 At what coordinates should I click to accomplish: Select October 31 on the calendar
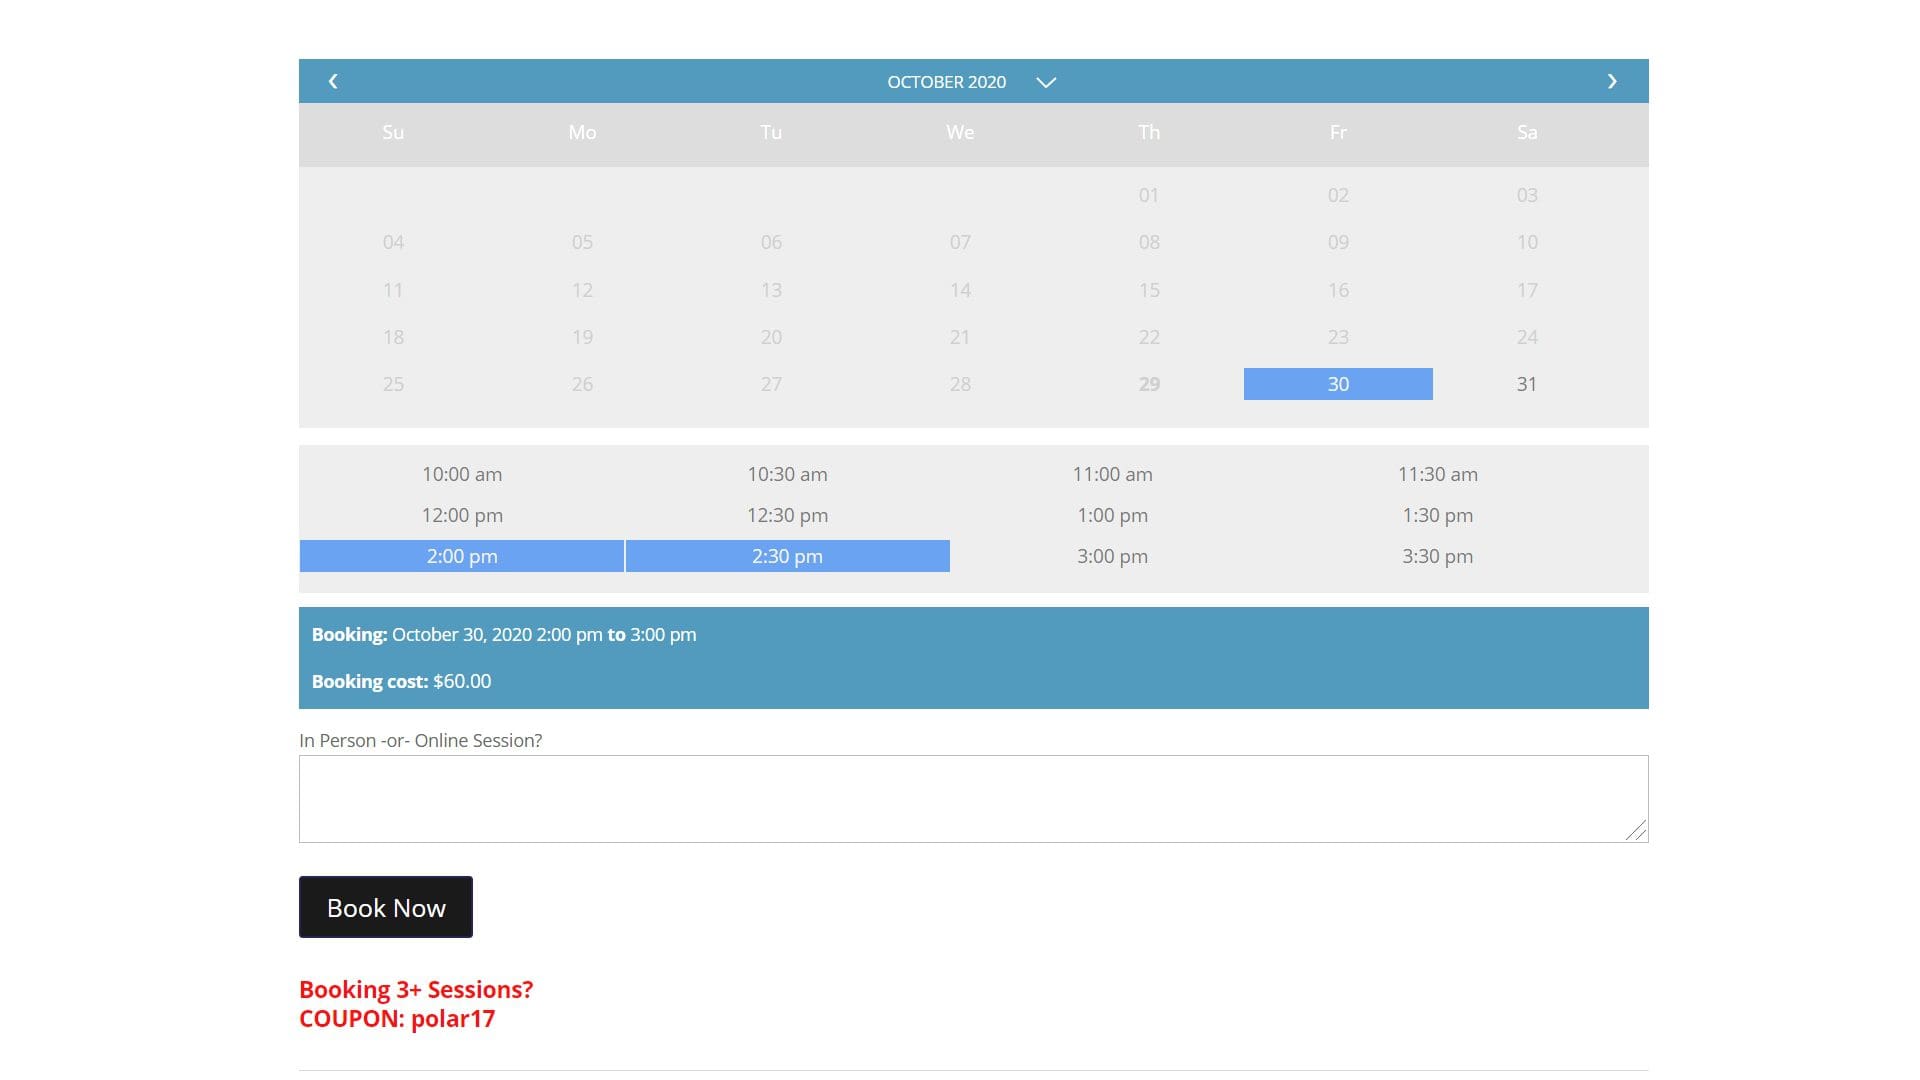pos(1527,383)
